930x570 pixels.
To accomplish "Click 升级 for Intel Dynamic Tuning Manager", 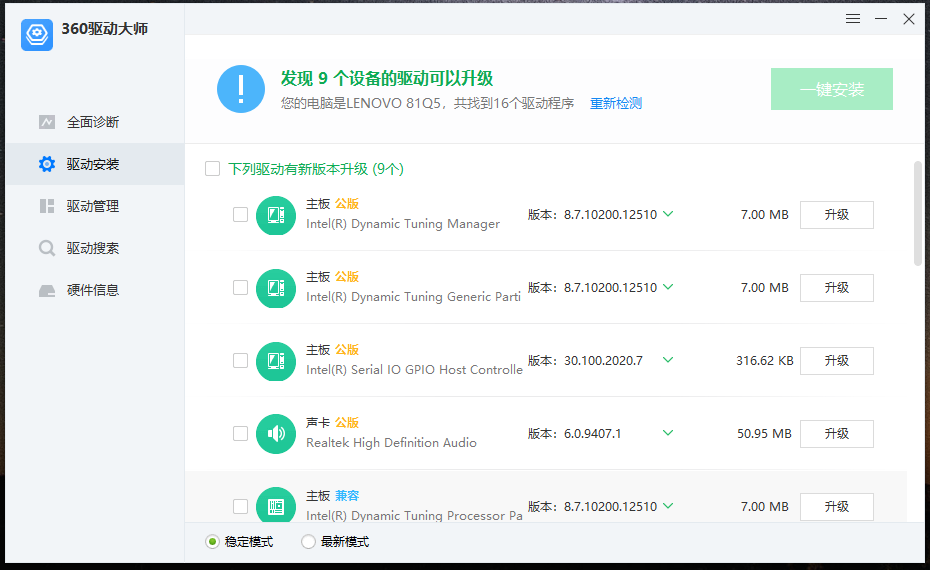I will 836,215.
